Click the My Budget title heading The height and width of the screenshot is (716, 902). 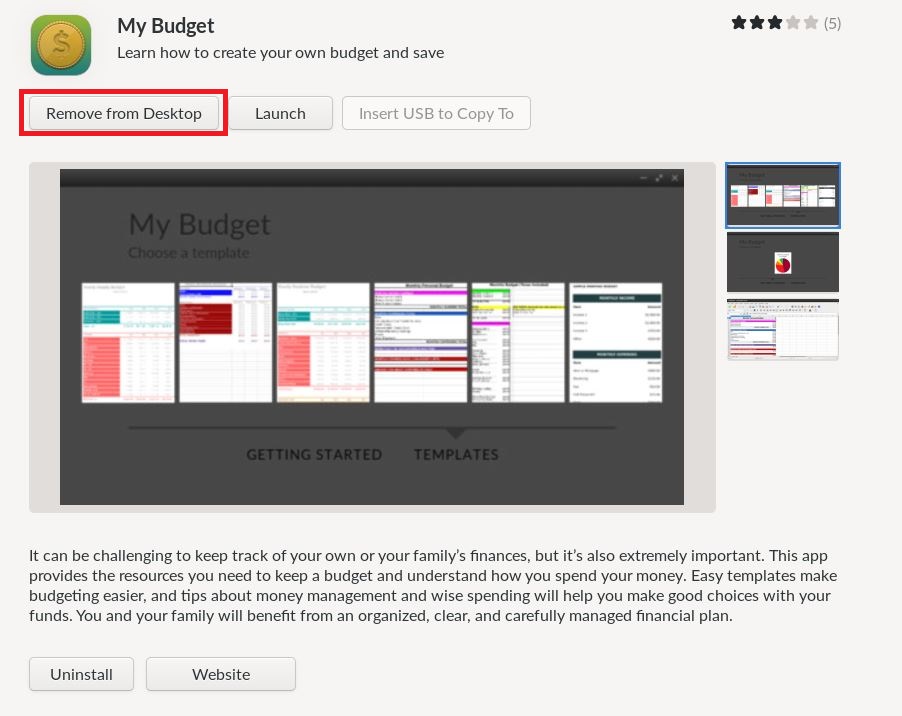(166, 26)
